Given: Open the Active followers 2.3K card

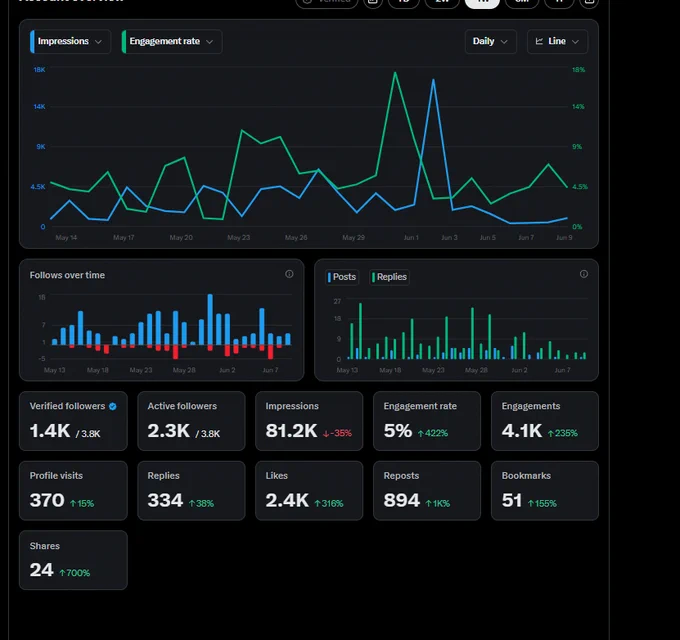Looking at the screenshot, I should pyautogui.click(x=191, y=421).
